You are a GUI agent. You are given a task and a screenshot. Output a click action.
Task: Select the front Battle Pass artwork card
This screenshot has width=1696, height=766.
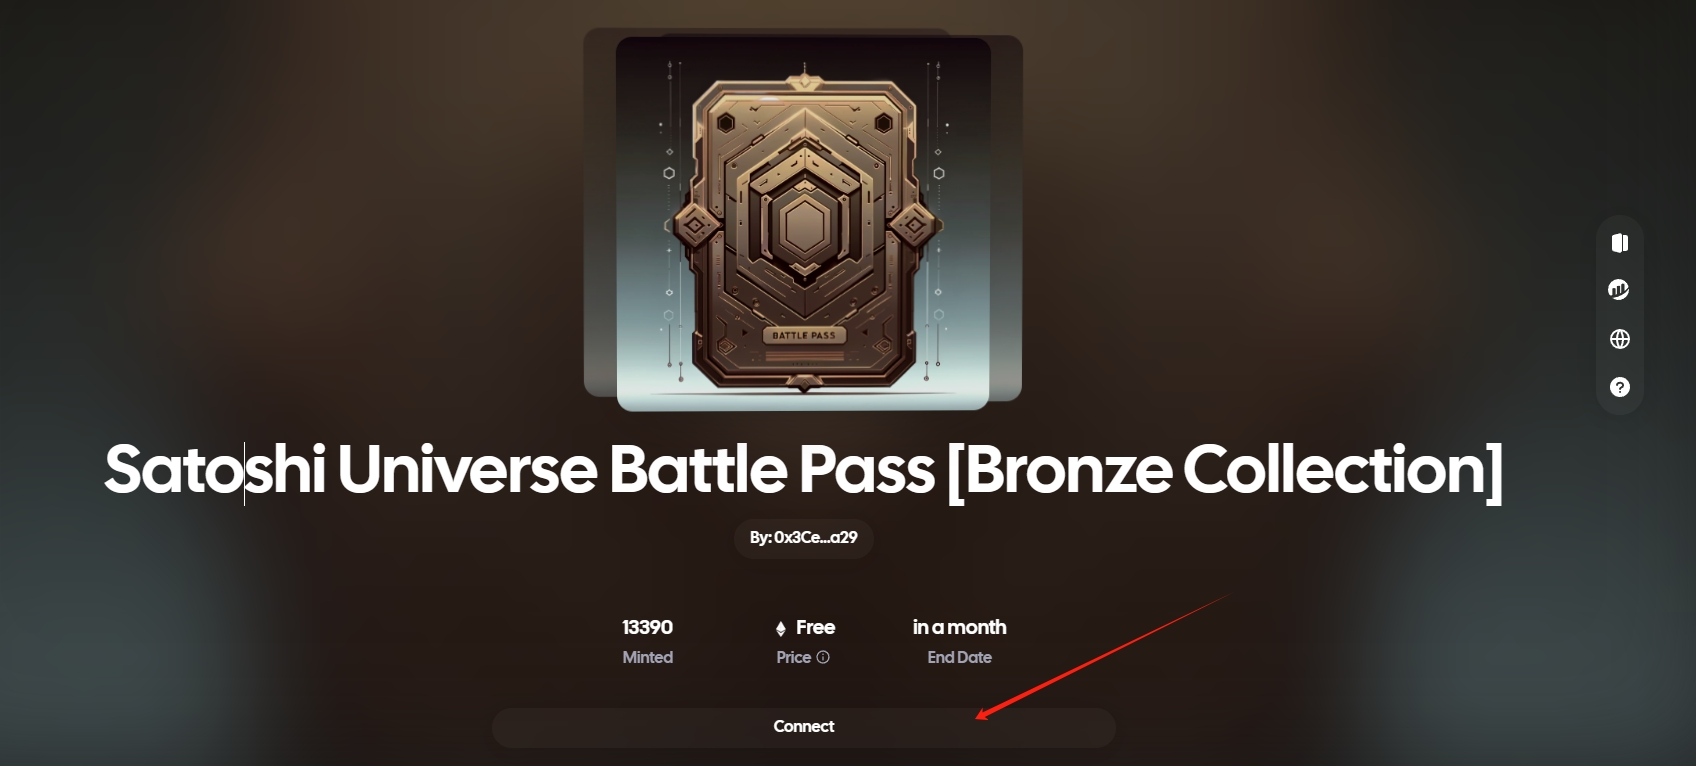803,224
